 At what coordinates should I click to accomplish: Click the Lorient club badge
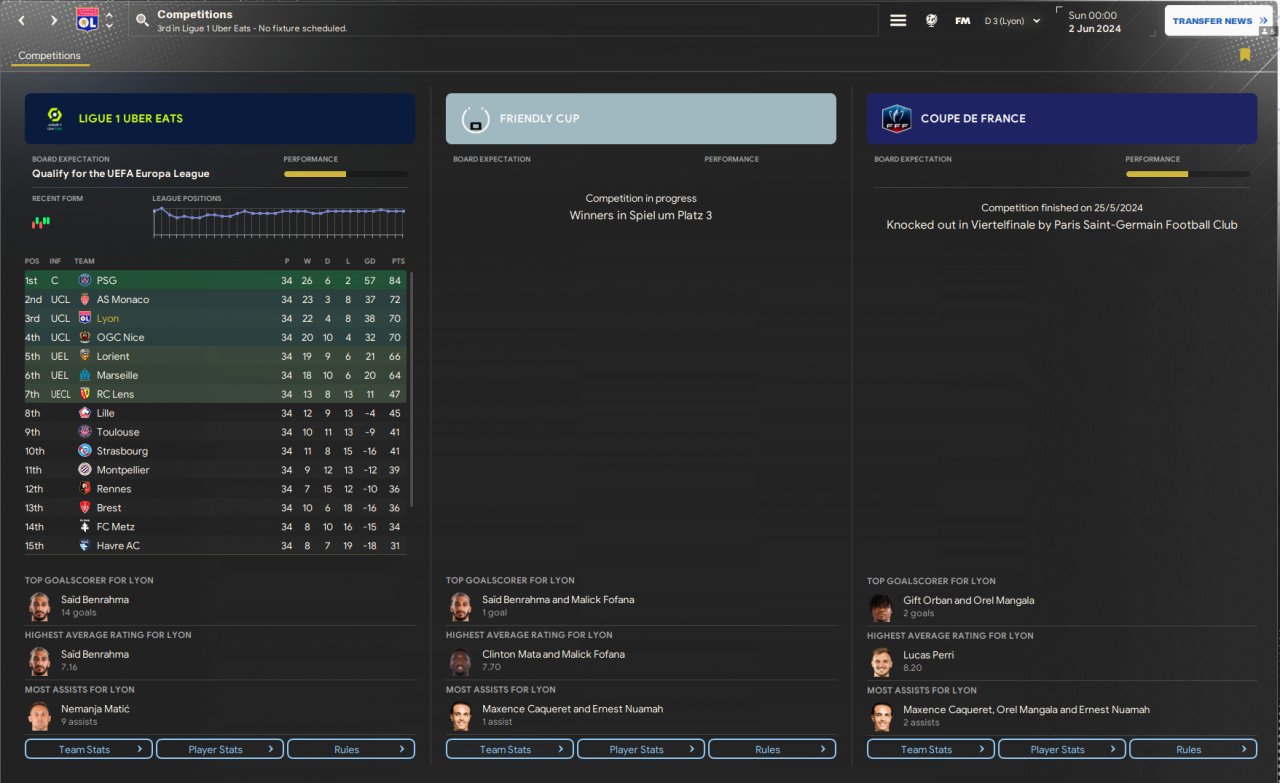[85, 357]
